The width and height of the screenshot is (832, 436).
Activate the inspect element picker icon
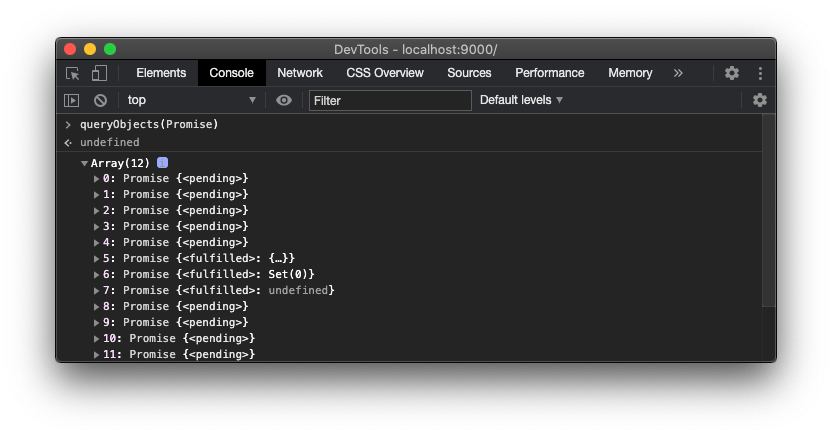point(73,73)
